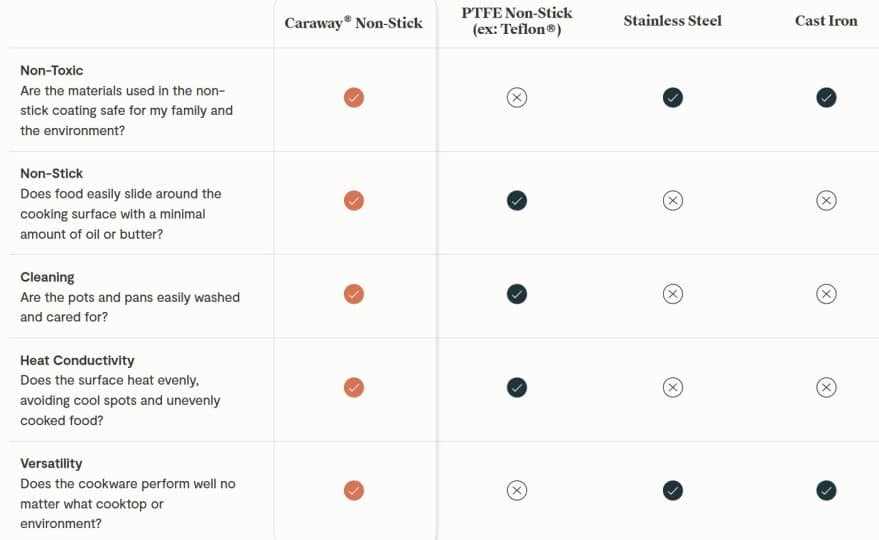The width and height of the screenshot is (879, 540).
Task: Click Stainless Steel's check for Non-Toxic
Action: pyautogui.click(x=673, y=97)
